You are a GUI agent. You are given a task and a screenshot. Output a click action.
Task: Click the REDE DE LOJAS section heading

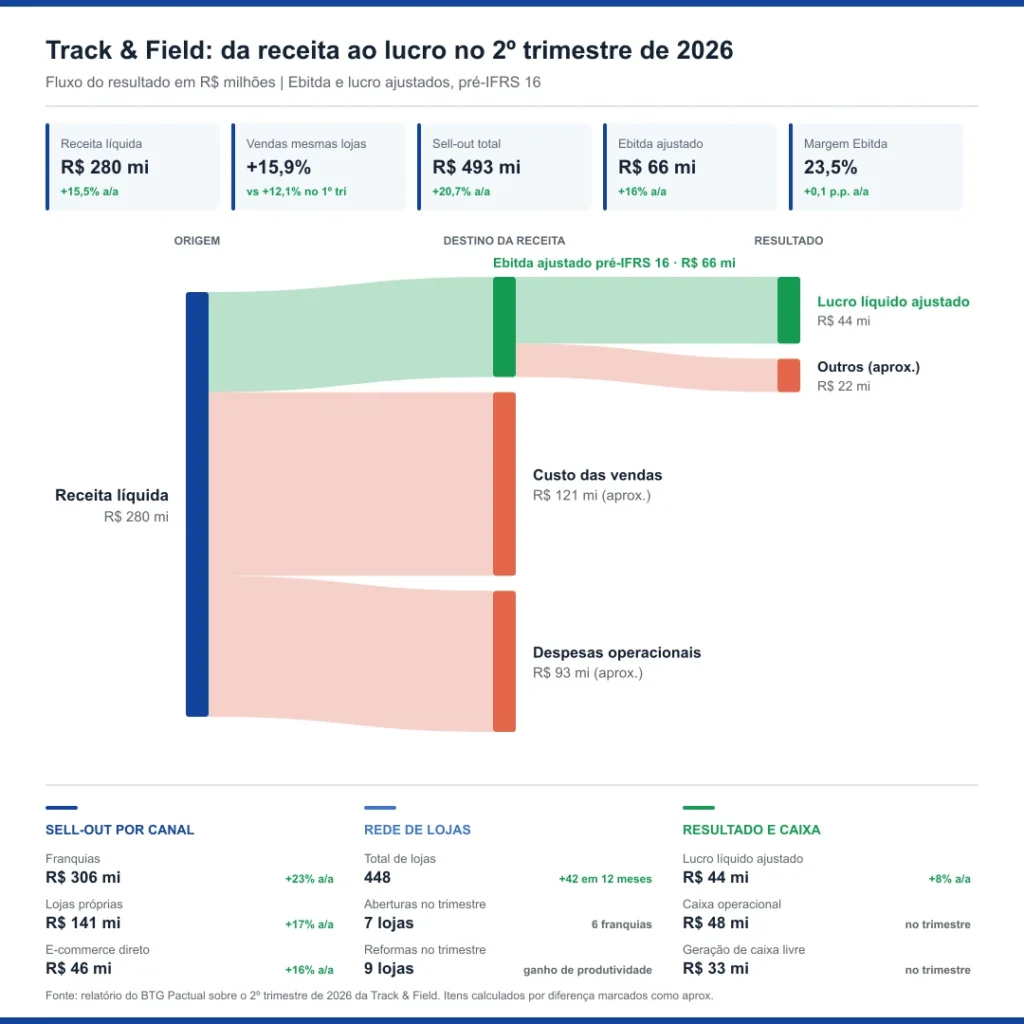(417, 830)
